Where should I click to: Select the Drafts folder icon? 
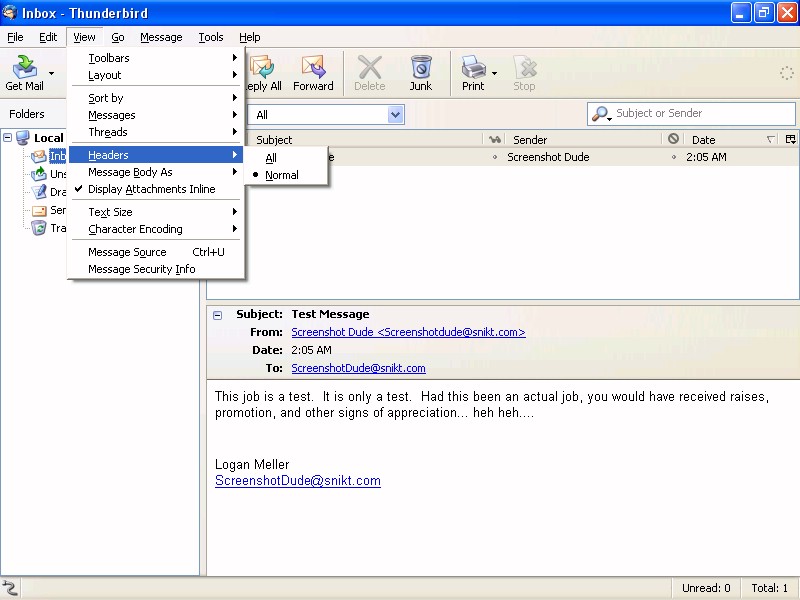39,192
